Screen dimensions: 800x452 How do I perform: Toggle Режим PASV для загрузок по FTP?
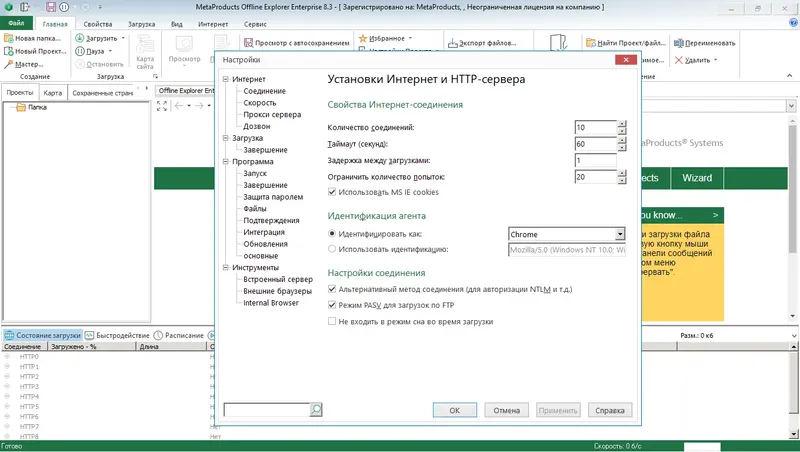(x=332, y=305)
